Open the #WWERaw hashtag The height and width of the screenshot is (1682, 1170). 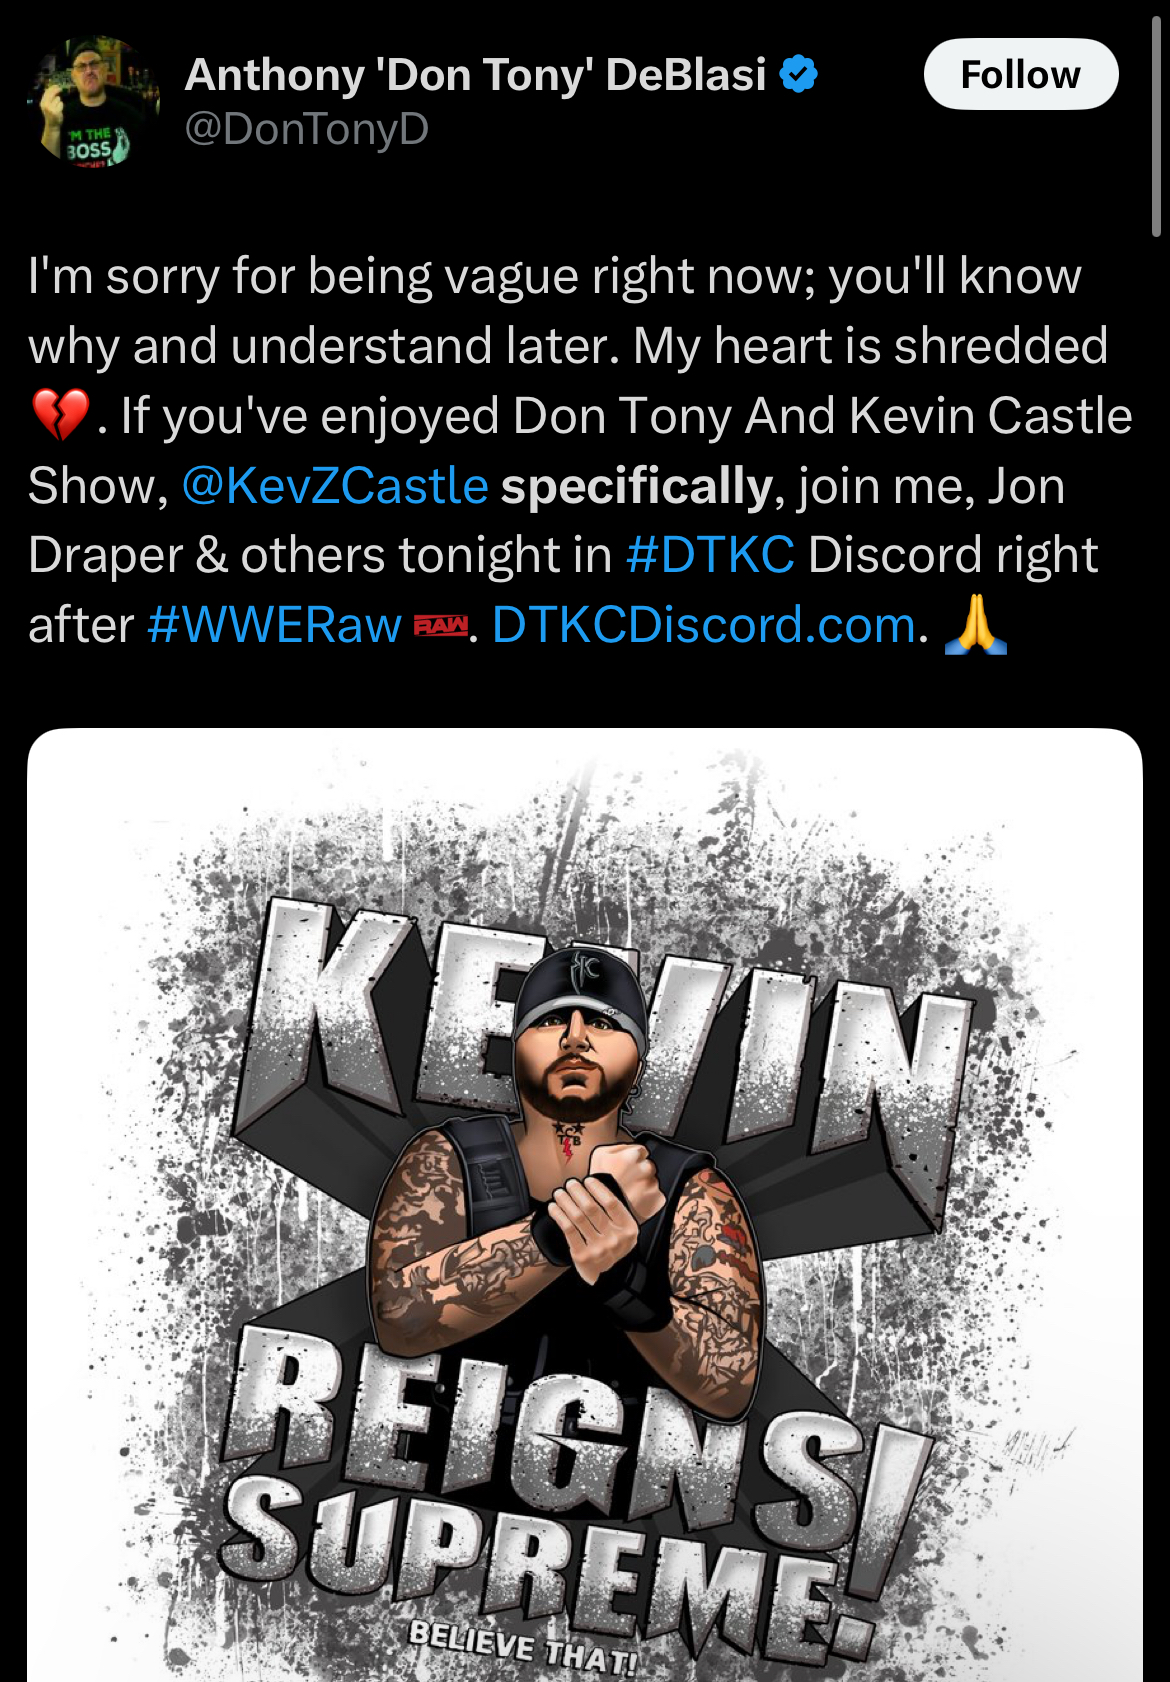tap(274, 626)
